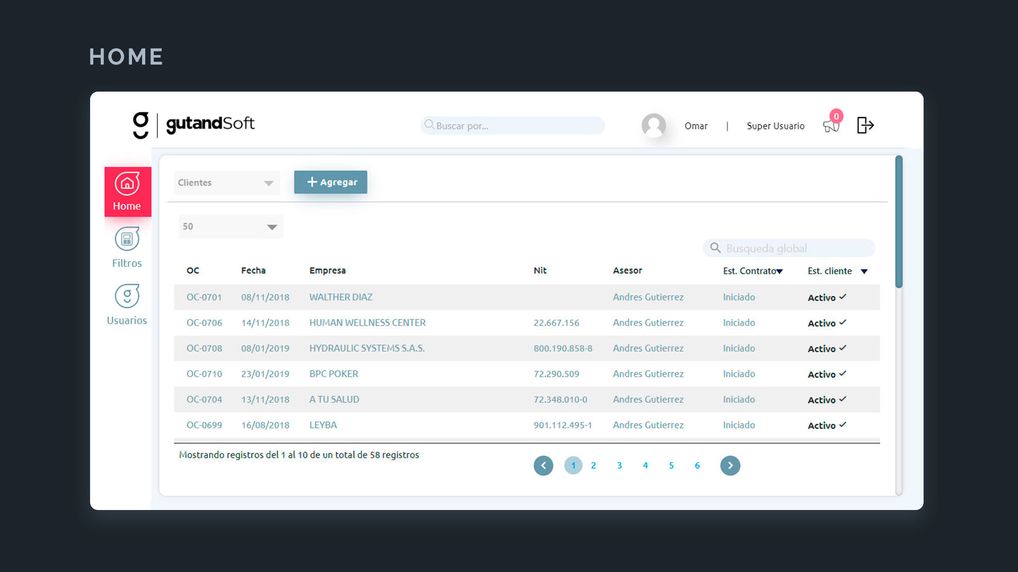The width and height of the screenshot is (1018, 572).
Task: Click the logout icon
Action: (865, 125)
